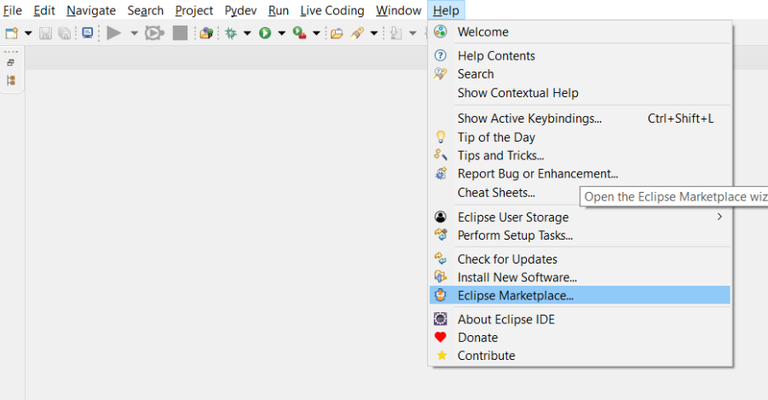Screen dimensions: 768x400
Task: Expand the Eclipse User Storage submenu
Action: click(x=719, y=217)
